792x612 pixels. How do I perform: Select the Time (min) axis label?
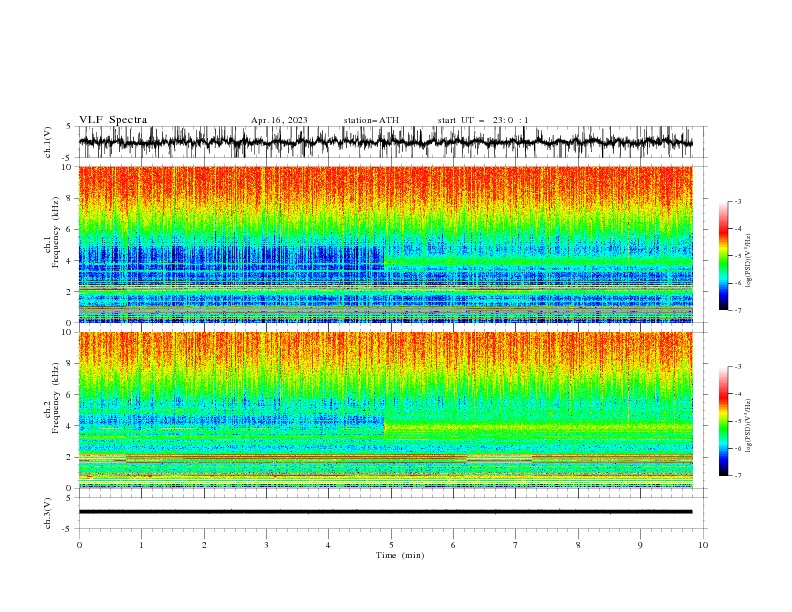pyautogui.click(x=400, y=555)
